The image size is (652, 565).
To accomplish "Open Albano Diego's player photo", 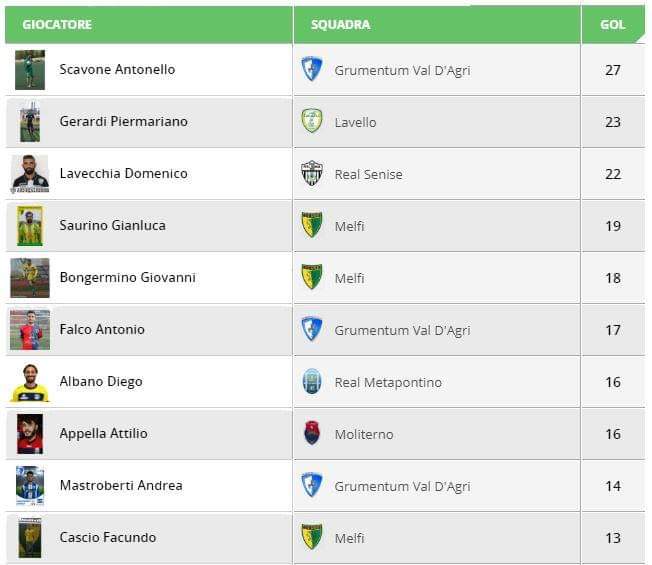I will point(30,381).
